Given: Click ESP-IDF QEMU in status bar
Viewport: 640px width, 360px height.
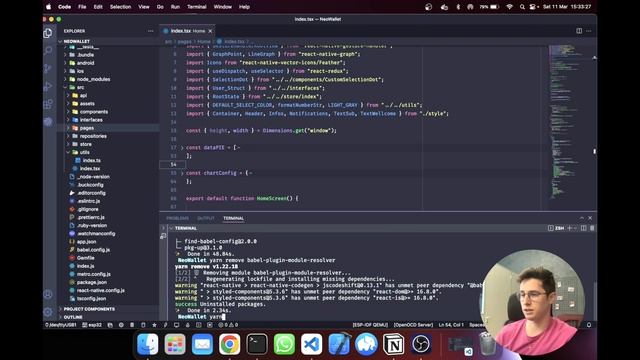Looking at the screenshot, I should [370, 325].
